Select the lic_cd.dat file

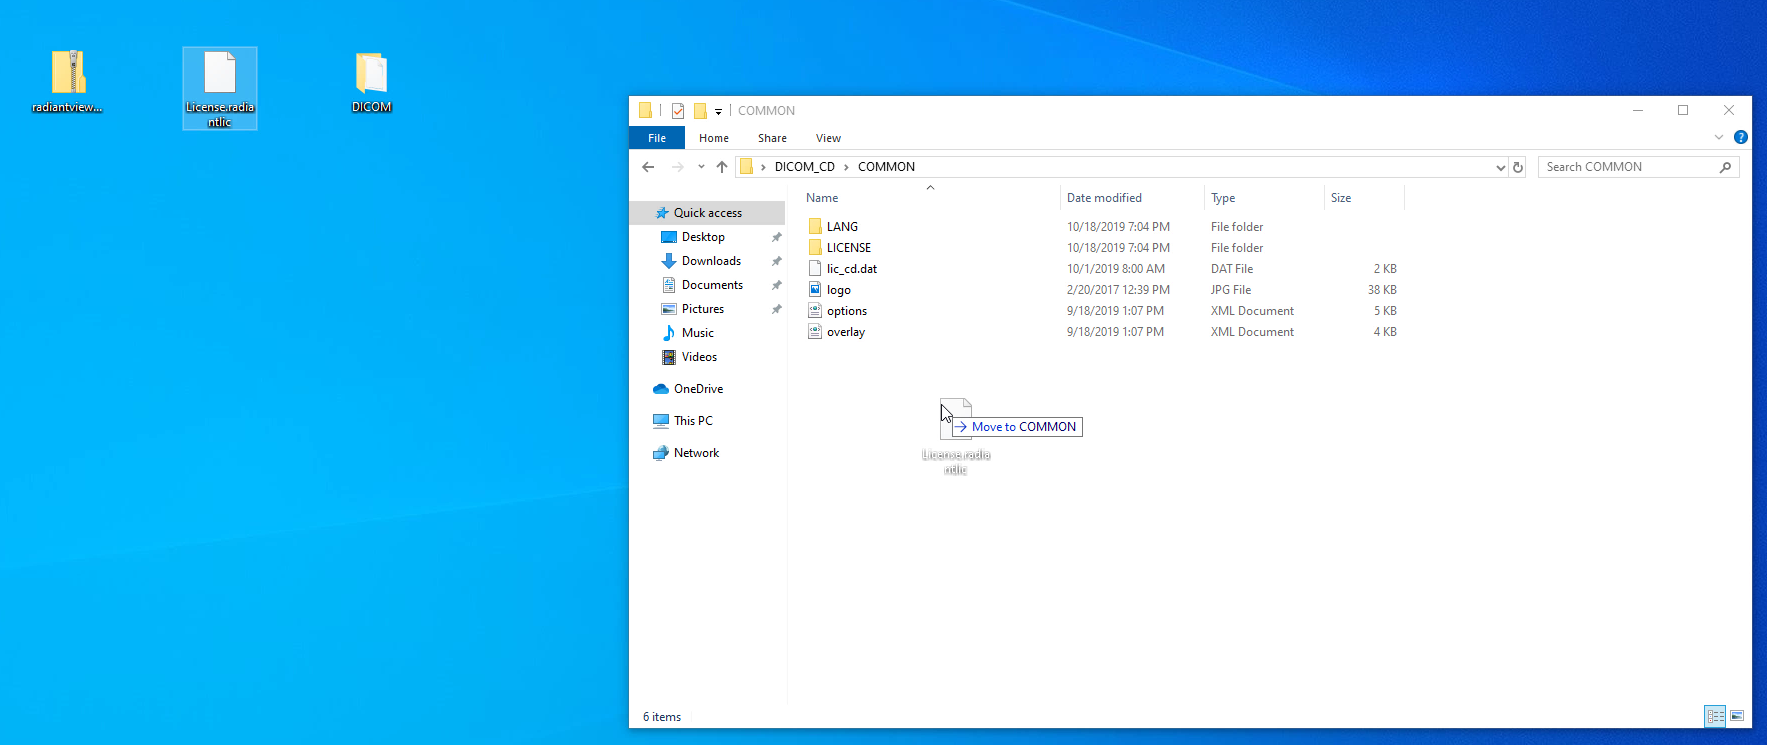851,269
